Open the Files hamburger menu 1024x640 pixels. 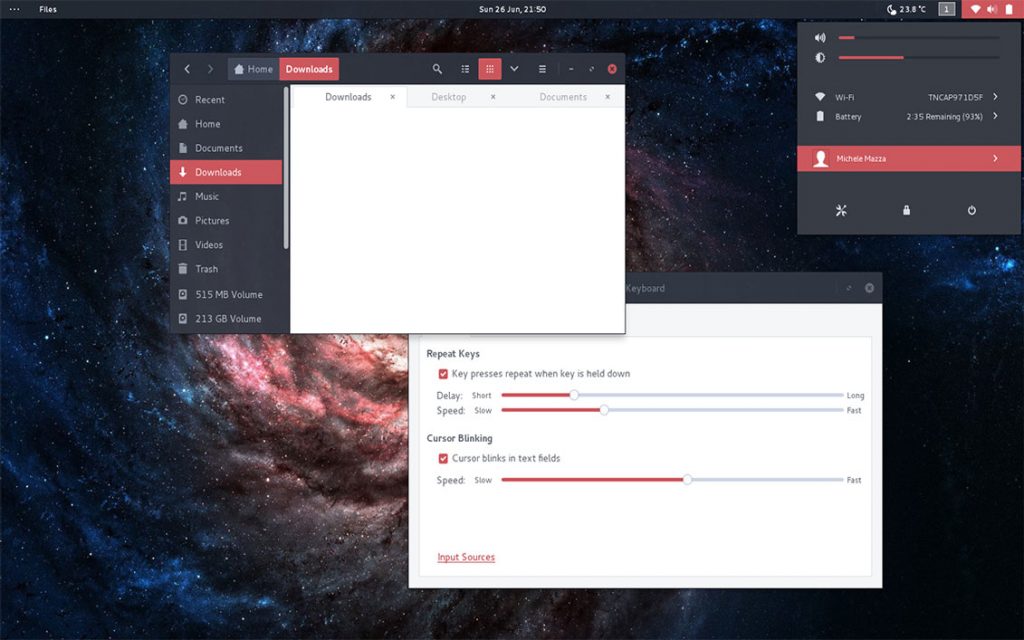[x=541, y=69]
